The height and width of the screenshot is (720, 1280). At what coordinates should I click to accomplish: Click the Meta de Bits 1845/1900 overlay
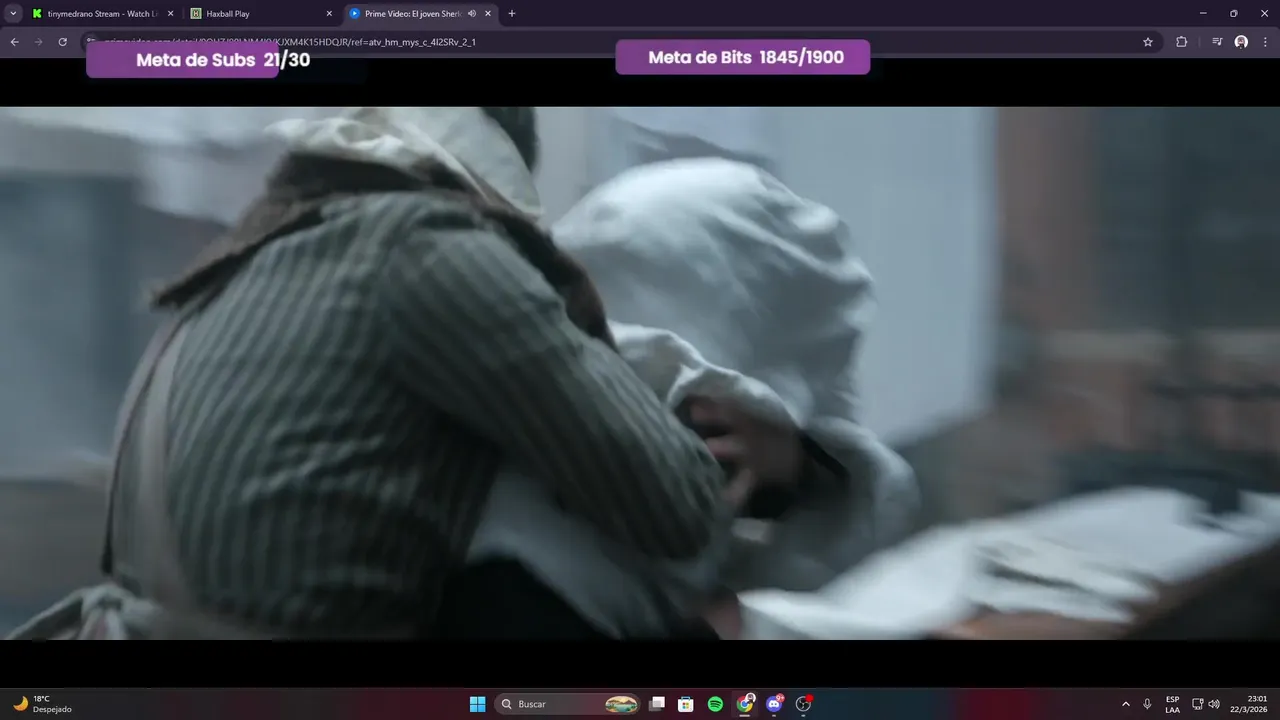(x=743, y=57)
